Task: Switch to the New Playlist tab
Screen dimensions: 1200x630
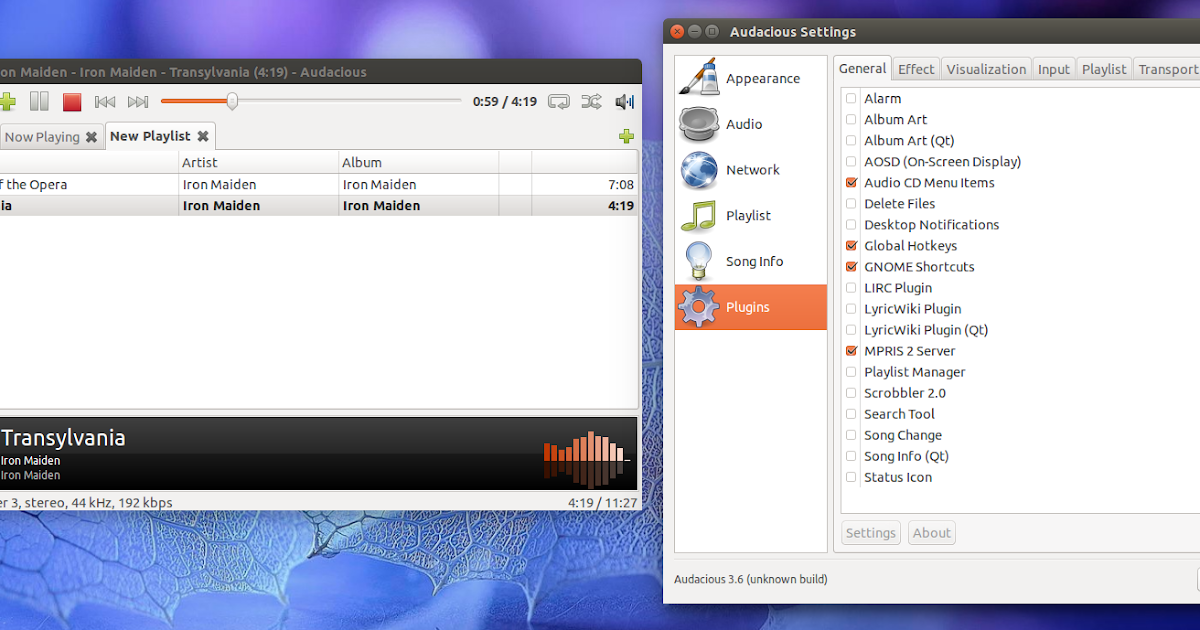Action: point(150,136)
